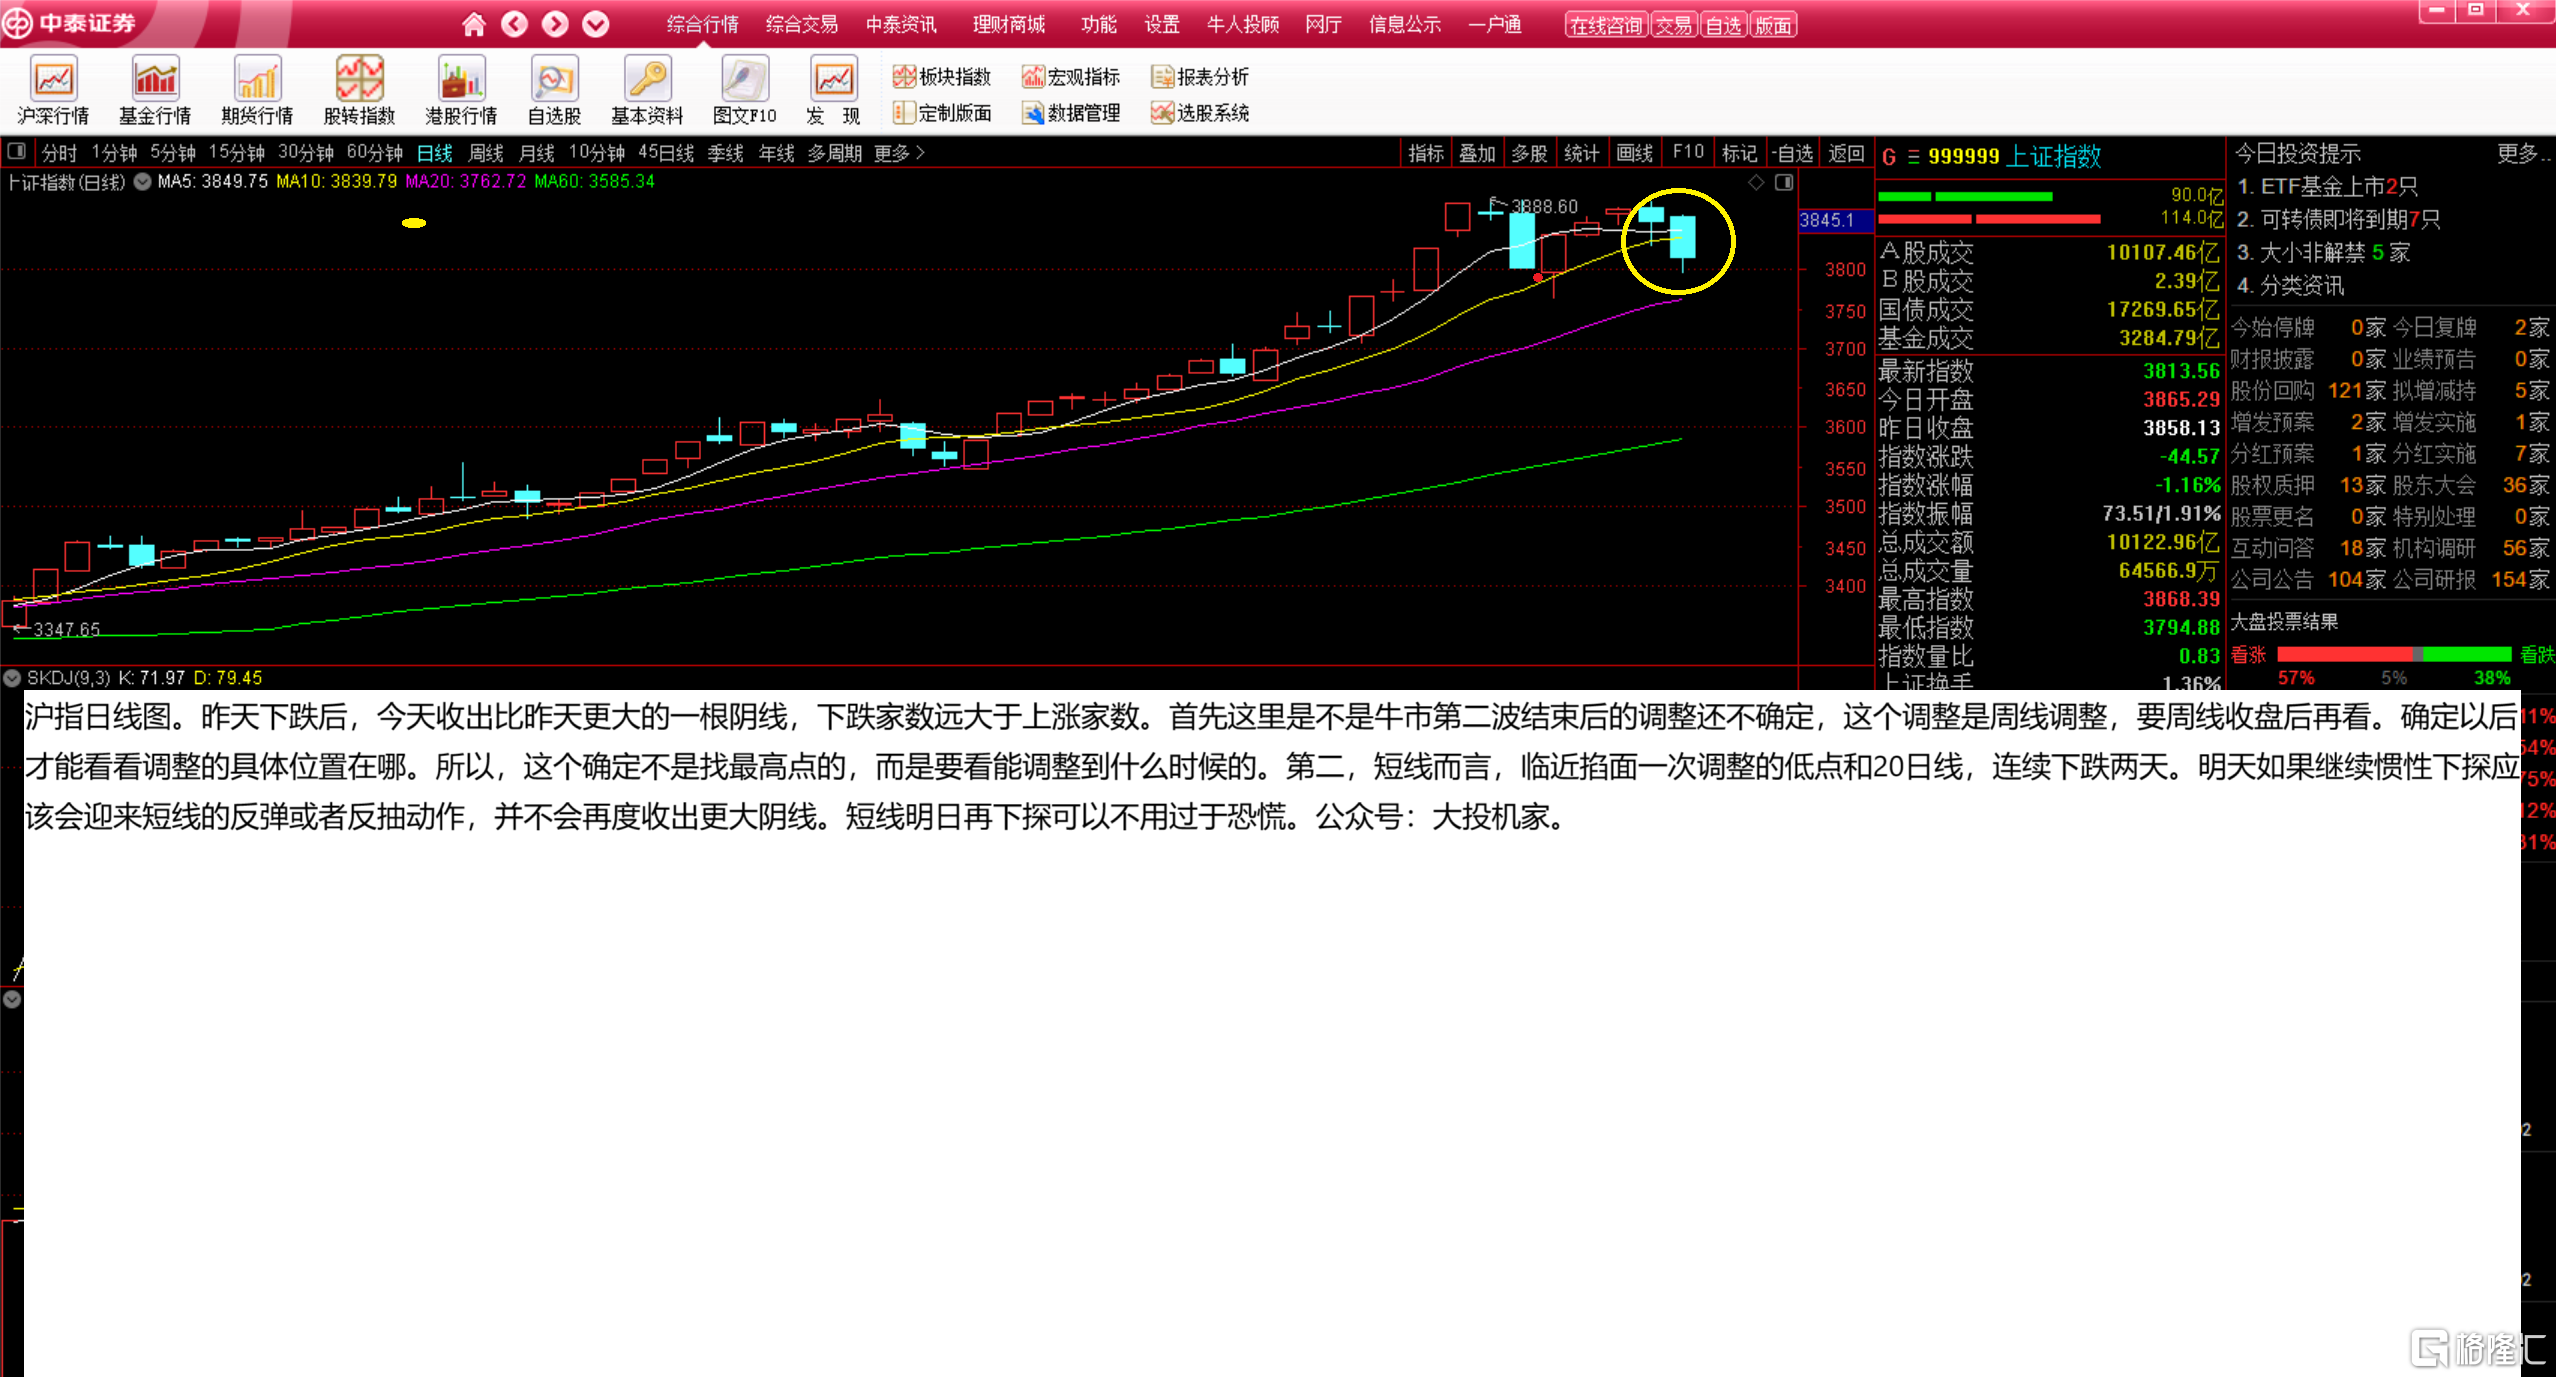
Task: Navigate forward with right arrow icon
Action: point(556,24)
